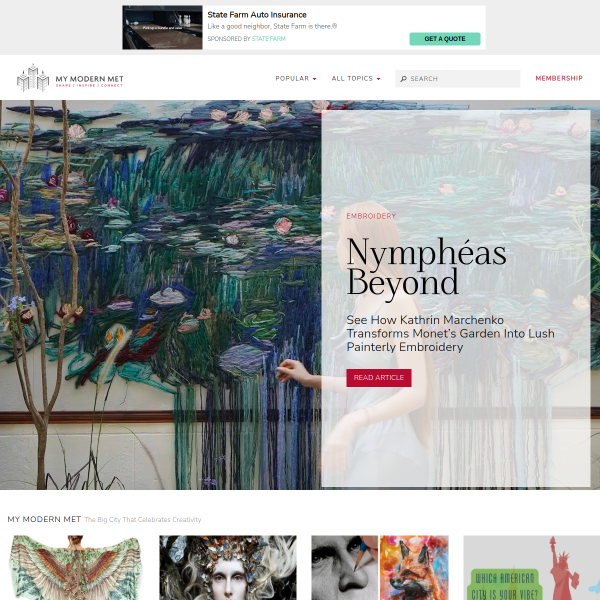600x600 pixels.
Task: Expand the All Topics dropdown
Action: click(356, 78)
